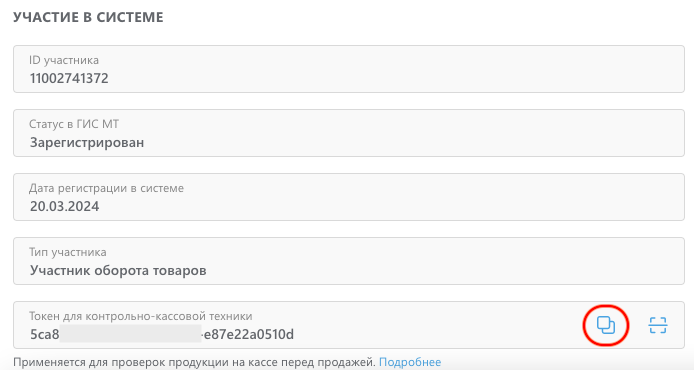The image size is (694, 370).
Task: Click the registration date 20.03.2024
Action: [x=65, y=206]
